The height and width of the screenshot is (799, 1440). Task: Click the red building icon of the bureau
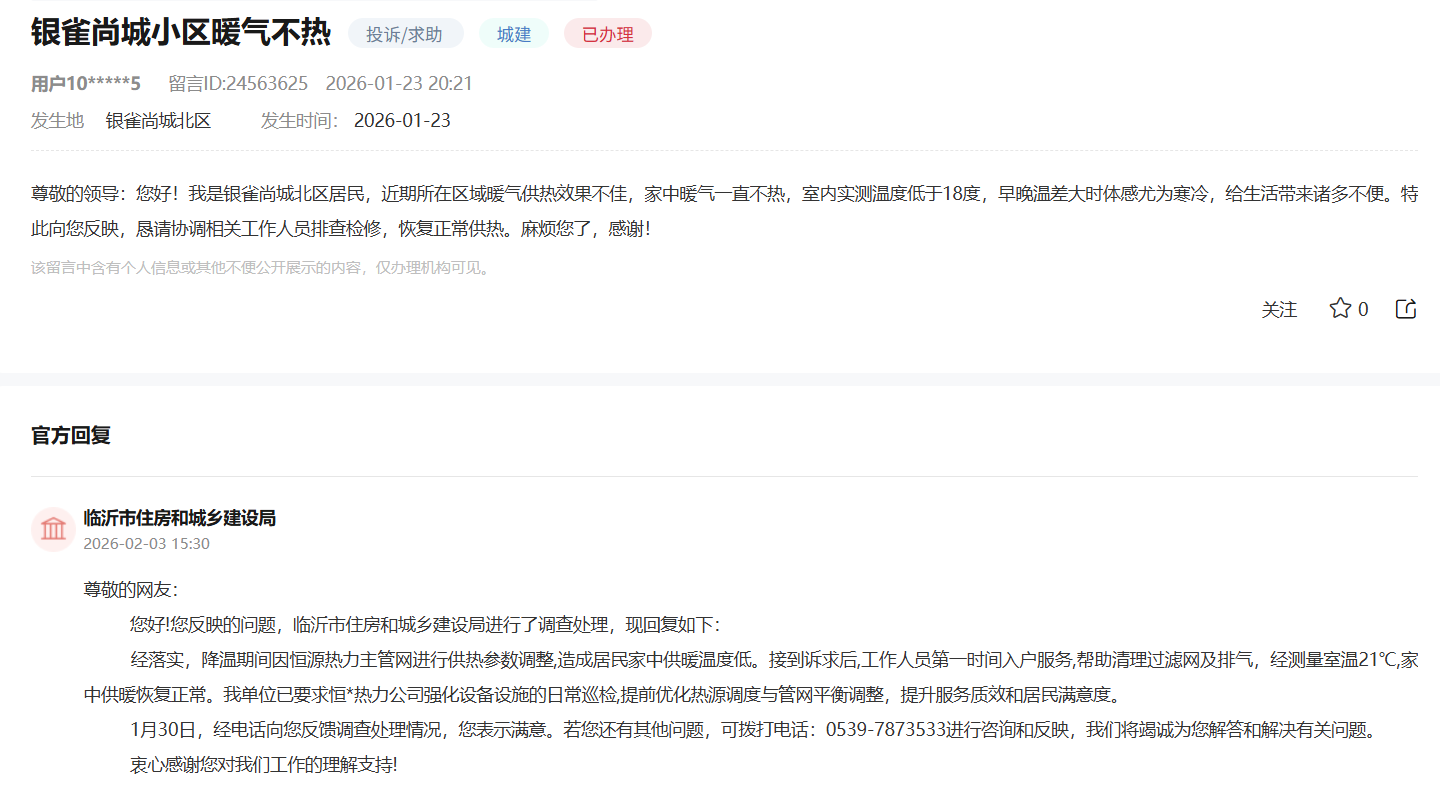53,529
